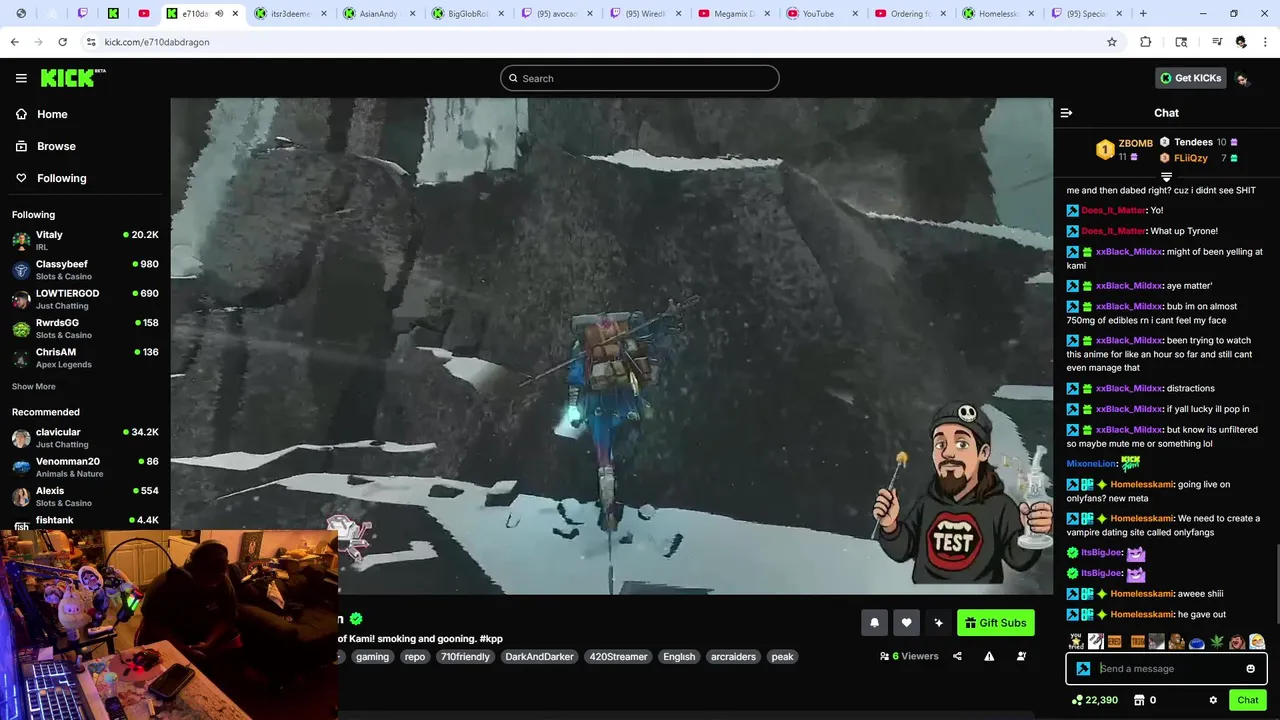Screen dimensions: 1280x720
Task: Click Does_It_Matter username saying Yo!
Action: [1113, 210]
